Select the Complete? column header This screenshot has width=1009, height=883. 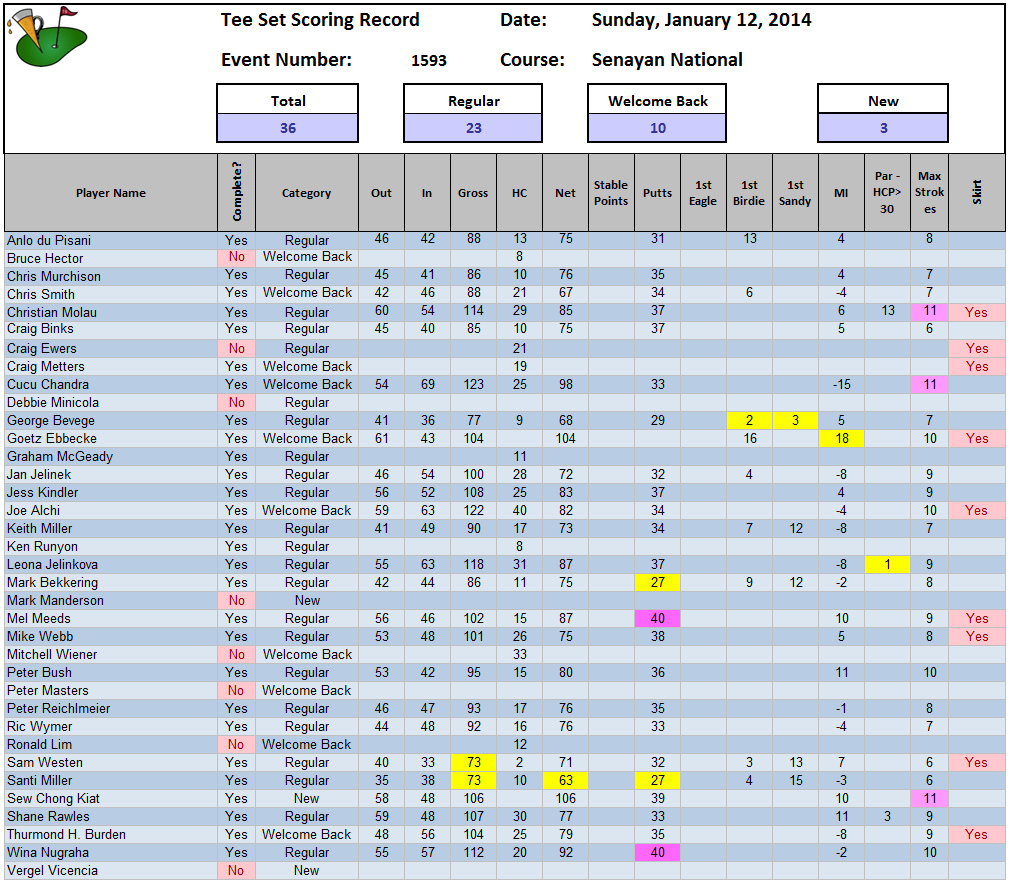pos(236,193)
